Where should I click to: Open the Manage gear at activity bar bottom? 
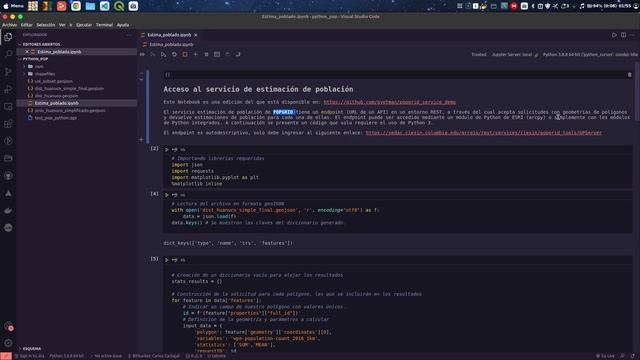[8, 343]
